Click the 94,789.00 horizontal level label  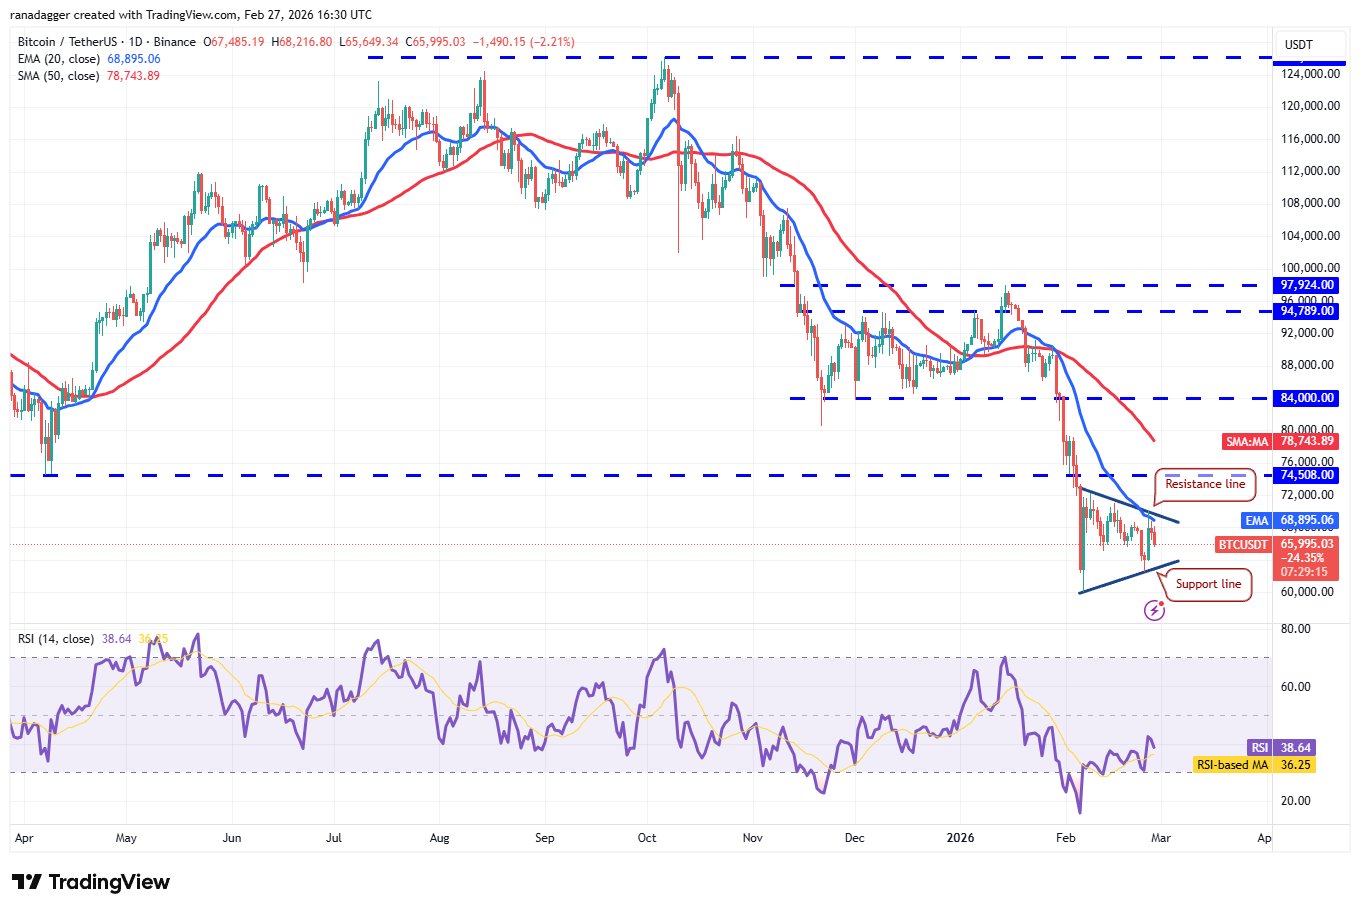pyautogui.click(x=1306, y=311)
